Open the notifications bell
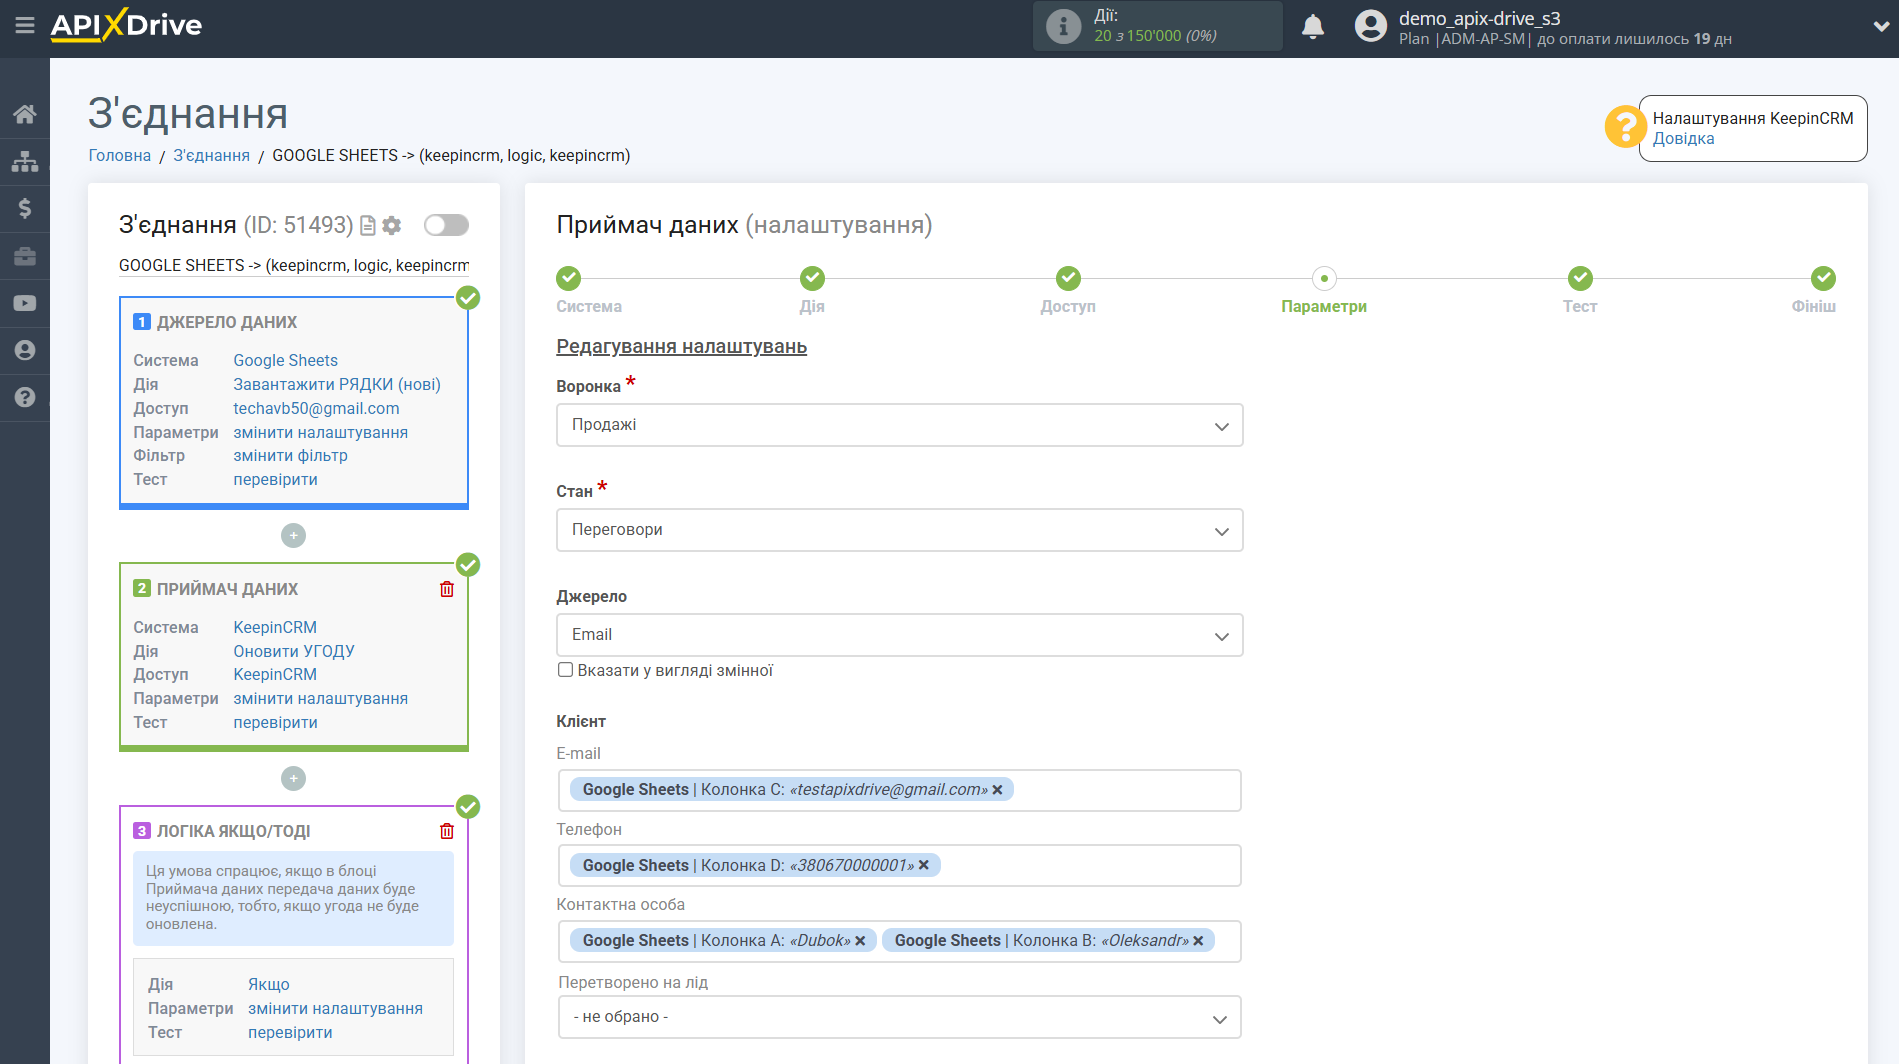 click(x=1313, y=26)
